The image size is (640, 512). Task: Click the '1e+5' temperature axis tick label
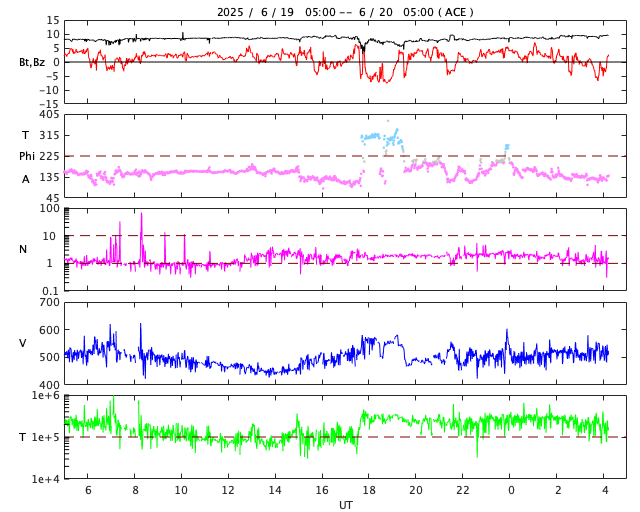coord(46,437)
